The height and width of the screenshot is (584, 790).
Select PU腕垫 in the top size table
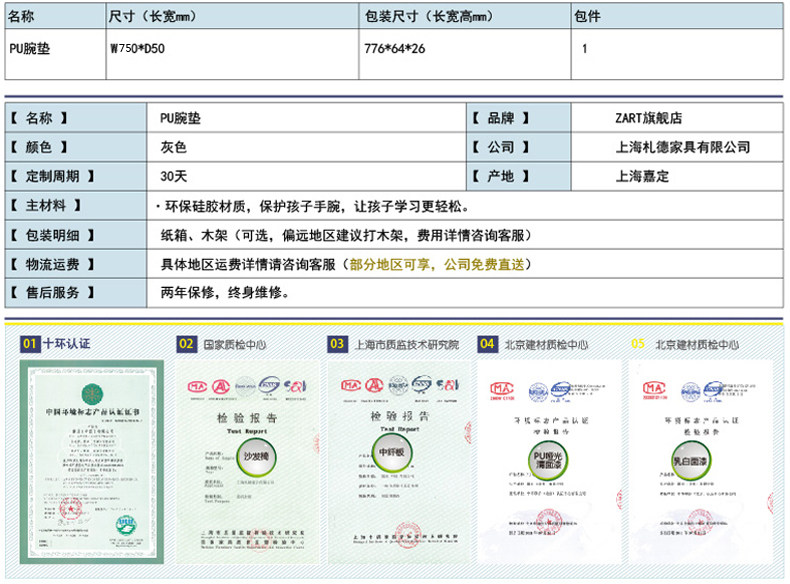pos(30,49)
